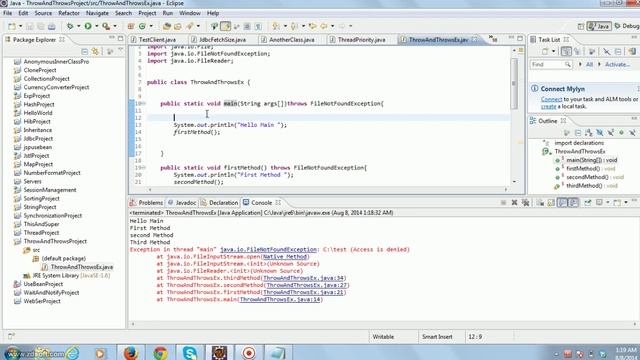Click the New Java Package icon
640x360 pixels.
click(x=131, y=26)
